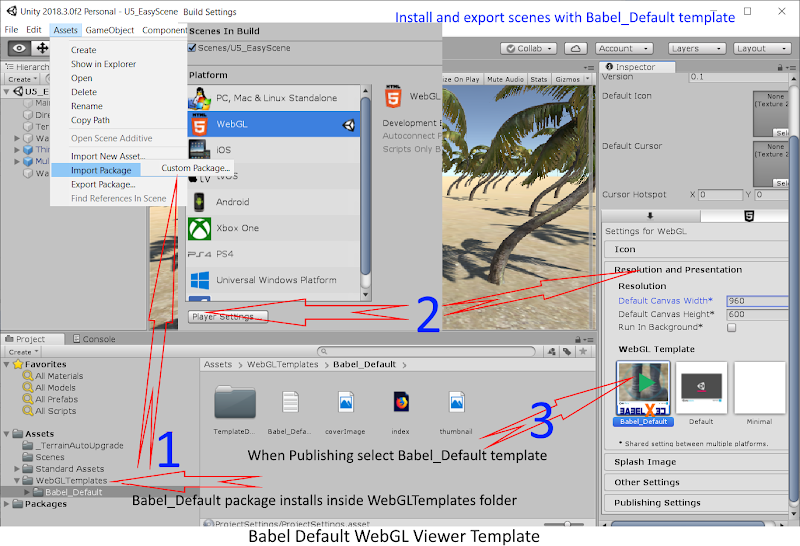Select the Android platform

274,202
